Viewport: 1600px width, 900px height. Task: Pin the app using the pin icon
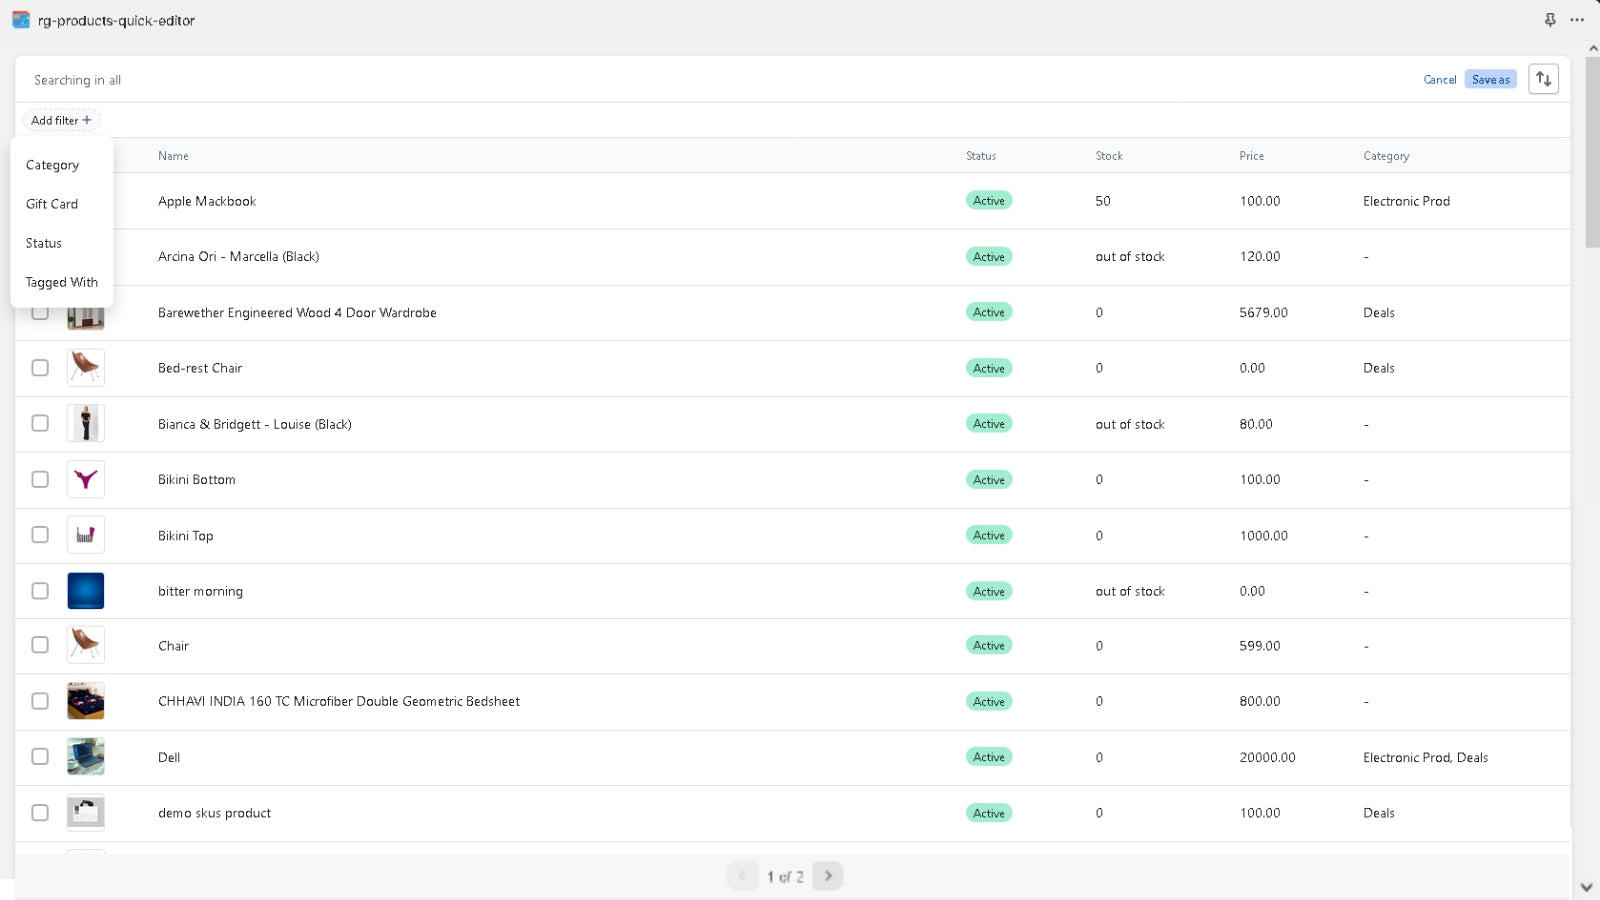click(x=1550, y=20)
